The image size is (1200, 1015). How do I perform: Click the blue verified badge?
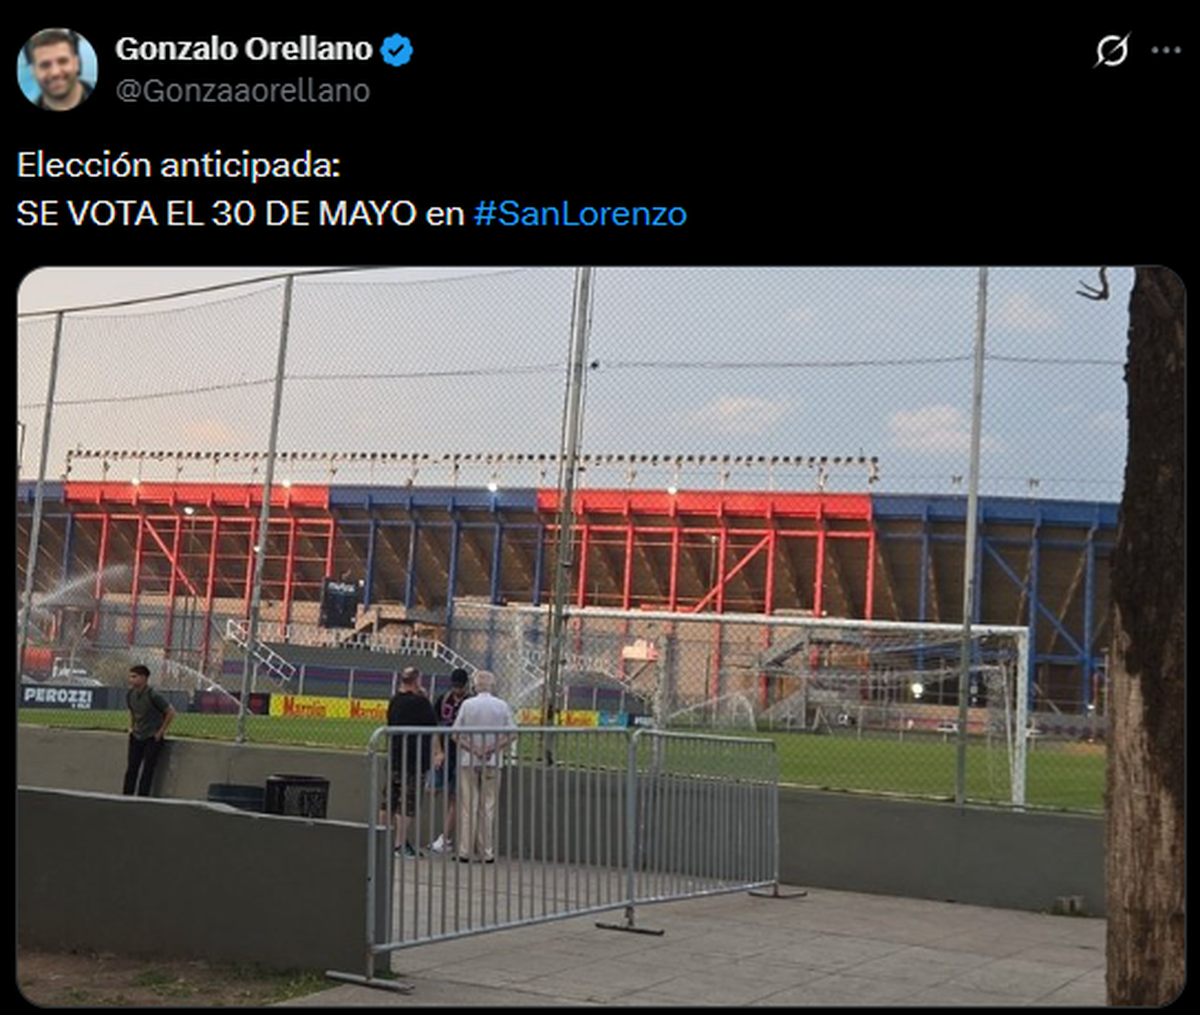397,49
